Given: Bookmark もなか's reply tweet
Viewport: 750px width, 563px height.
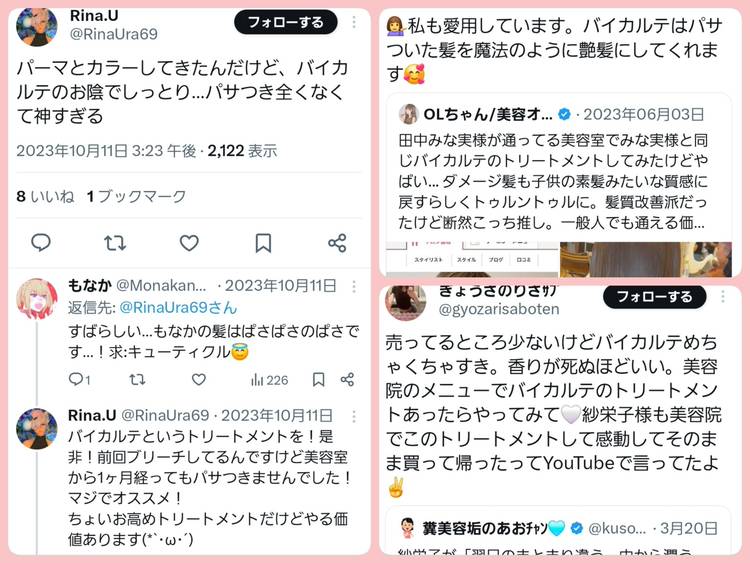Looking at the screenshot, I should pos(319,379).
